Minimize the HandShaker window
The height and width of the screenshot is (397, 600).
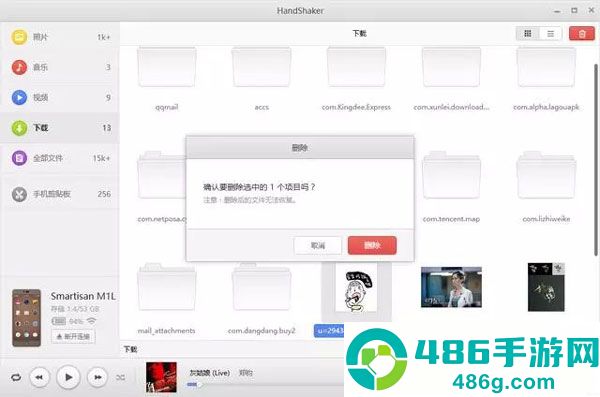(x=557, y=11)
